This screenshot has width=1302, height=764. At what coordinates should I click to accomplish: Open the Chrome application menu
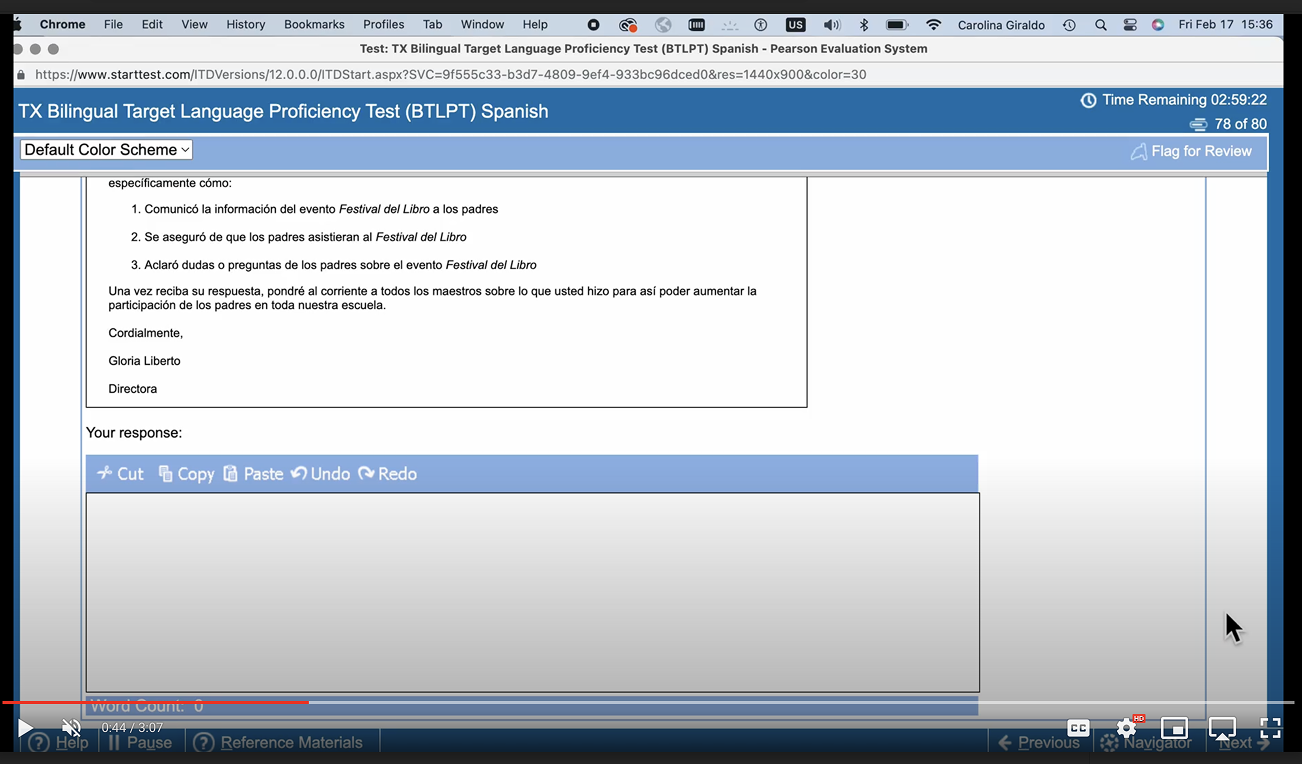click(x=62, y=24)
